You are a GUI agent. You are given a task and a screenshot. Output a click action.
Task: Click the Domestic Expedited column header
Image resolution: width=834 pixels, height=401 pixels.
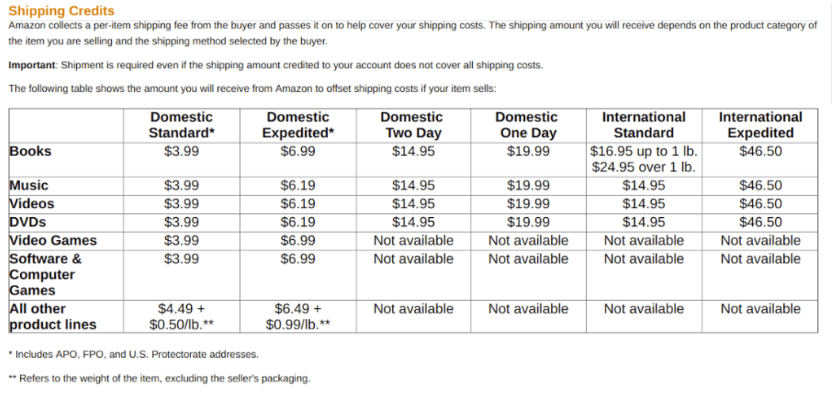coord(297,125)
